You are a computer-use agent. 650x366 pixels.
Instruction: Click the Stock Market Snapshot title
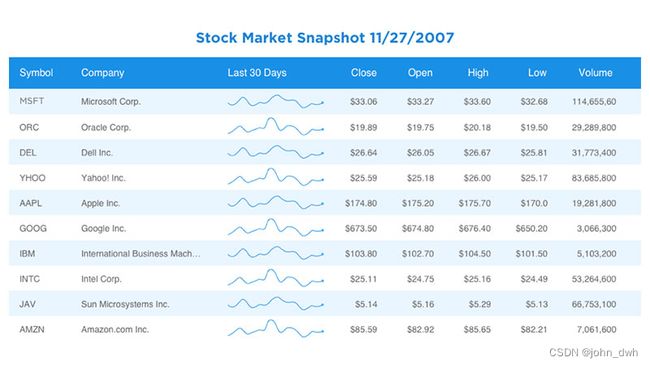click(x=325, y=38)
